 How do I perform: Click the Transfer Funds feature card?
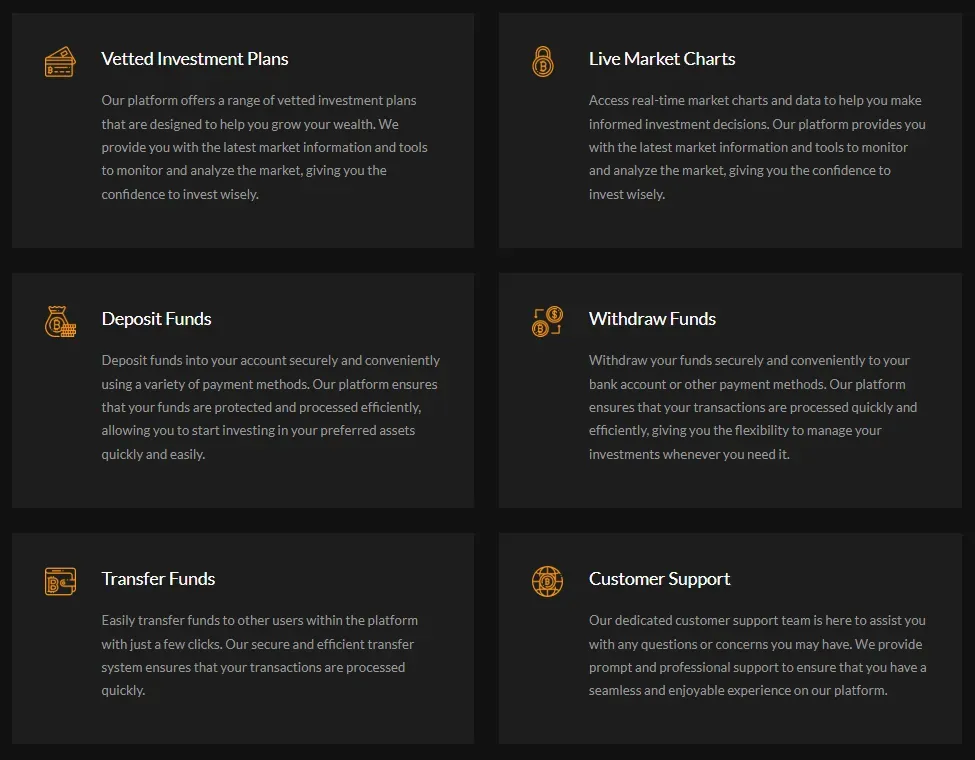tap(242, 638)
